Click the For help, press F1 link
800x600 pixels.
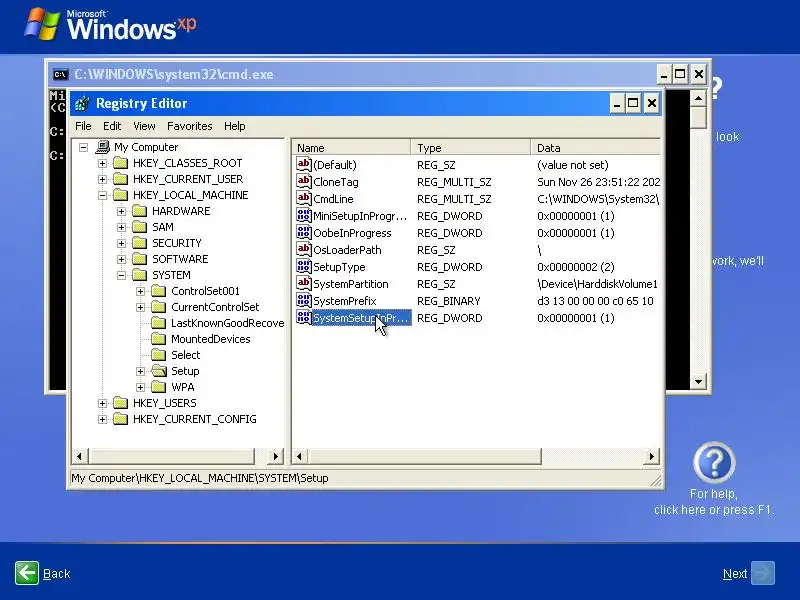[x=714, y=502]
